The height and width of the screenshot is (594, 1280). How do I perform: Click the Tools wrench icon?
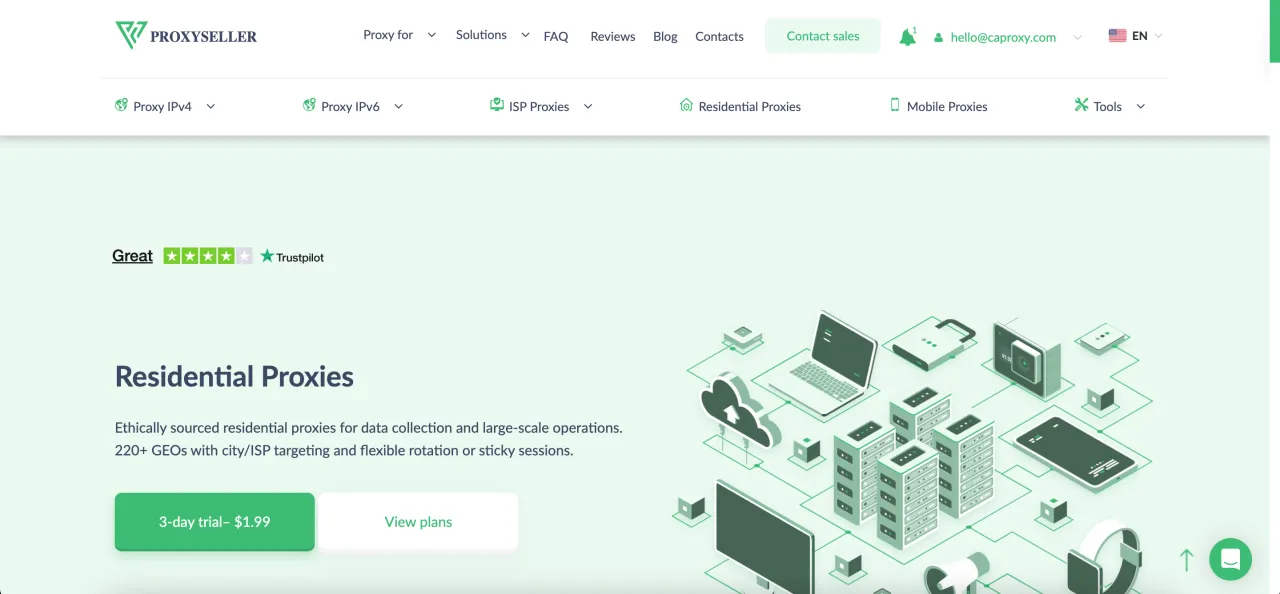(x=1081, y=105)
